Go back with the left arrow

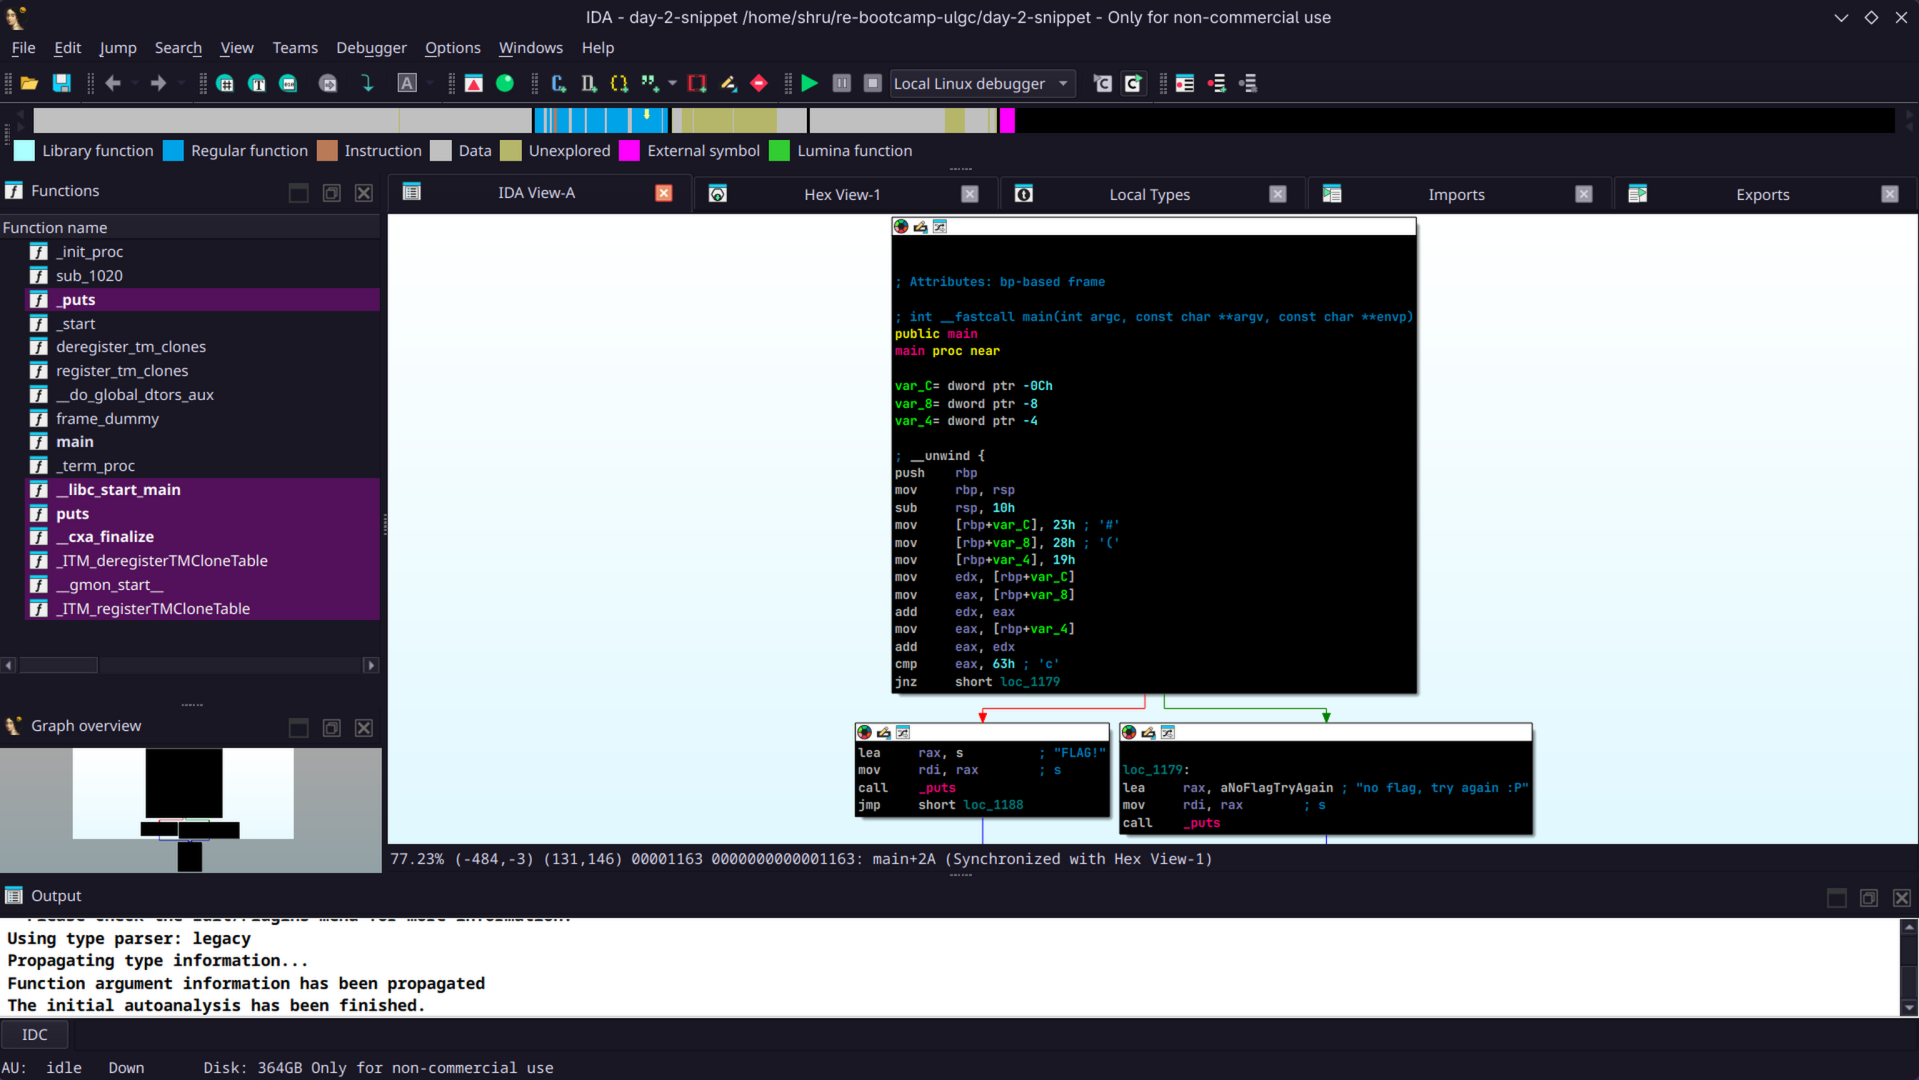pyautogui.click(x=113, y=84)
